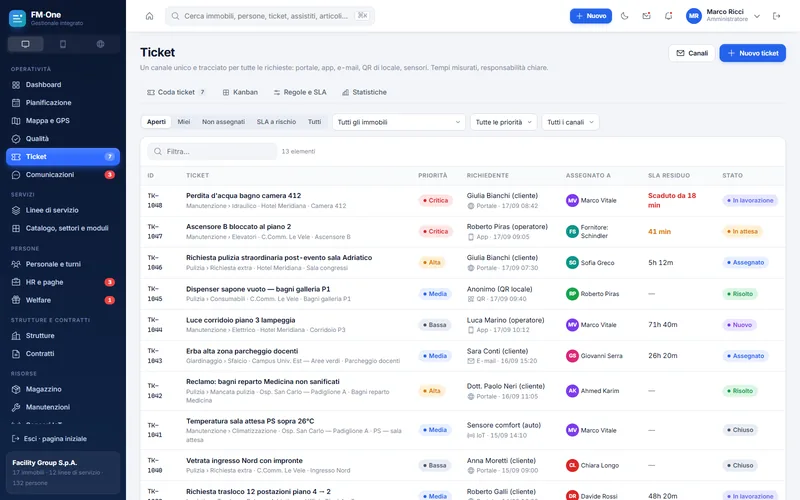This screenshot has height=500, width=800.
Task: Click the home icon in top bar
Action: pyautogui.click(x=149, y=16)
